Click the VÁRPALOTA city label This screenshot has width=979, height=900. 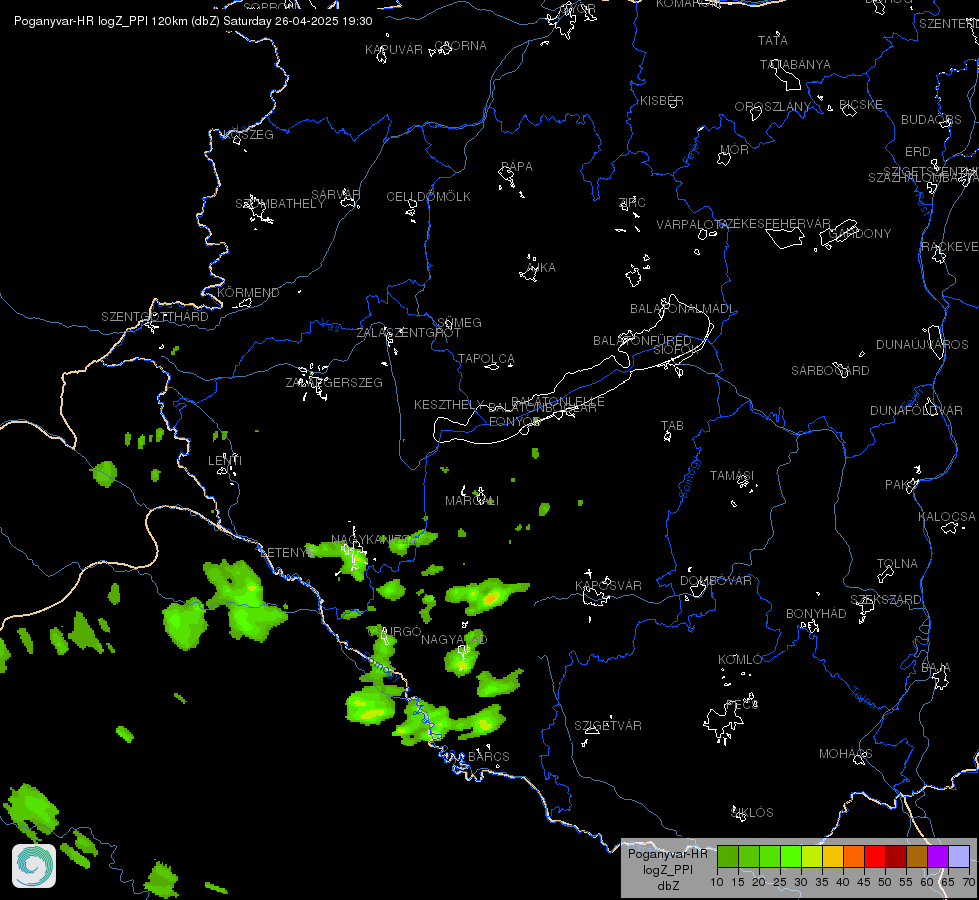point(691,224)
